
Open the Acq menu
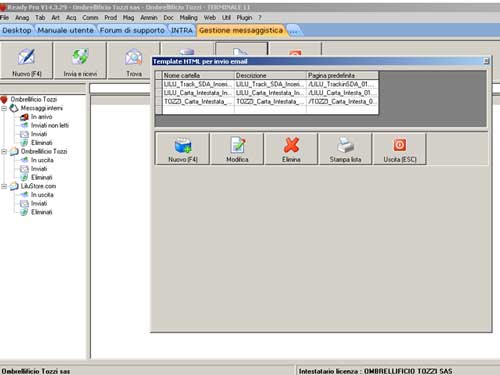pyautogui.click(x=71, y=17)
